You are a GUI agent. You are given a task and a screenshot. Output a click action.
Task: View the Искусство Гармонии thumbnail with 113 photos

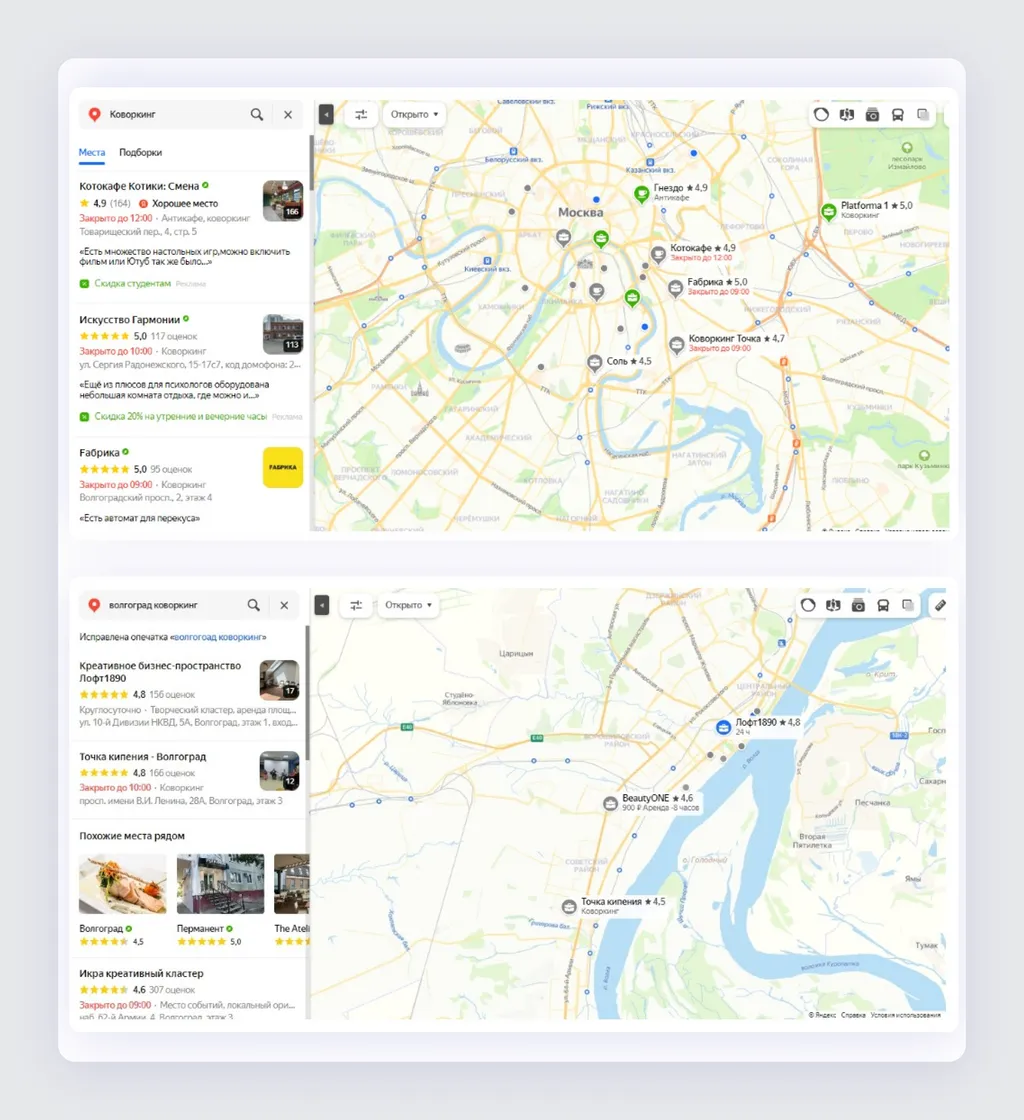[x=283, y=334]
